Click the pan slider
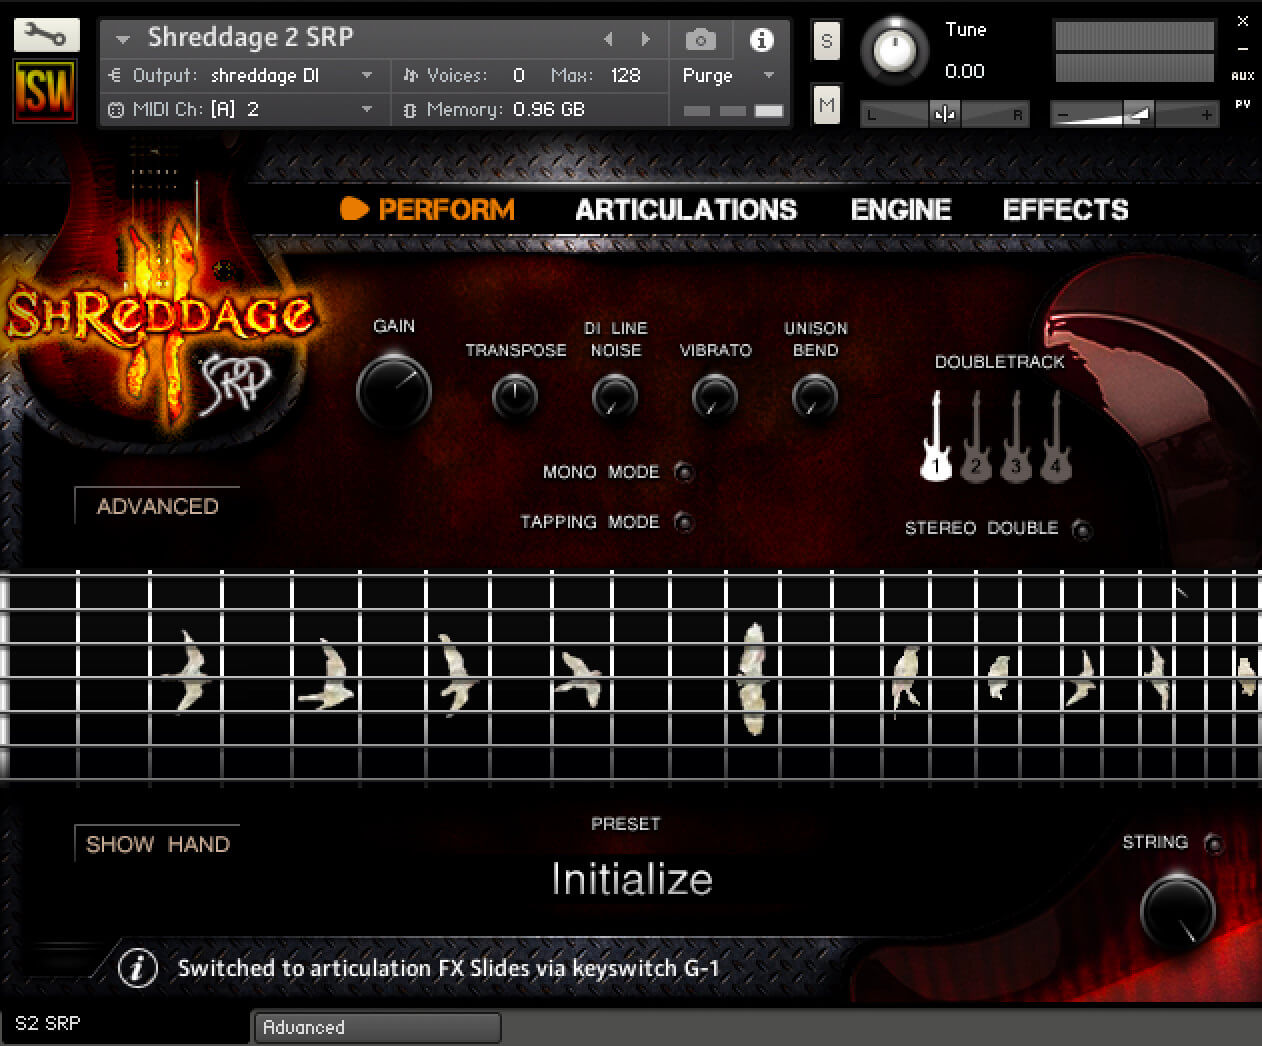The image size is (1262, 1046). coord(945,115)
